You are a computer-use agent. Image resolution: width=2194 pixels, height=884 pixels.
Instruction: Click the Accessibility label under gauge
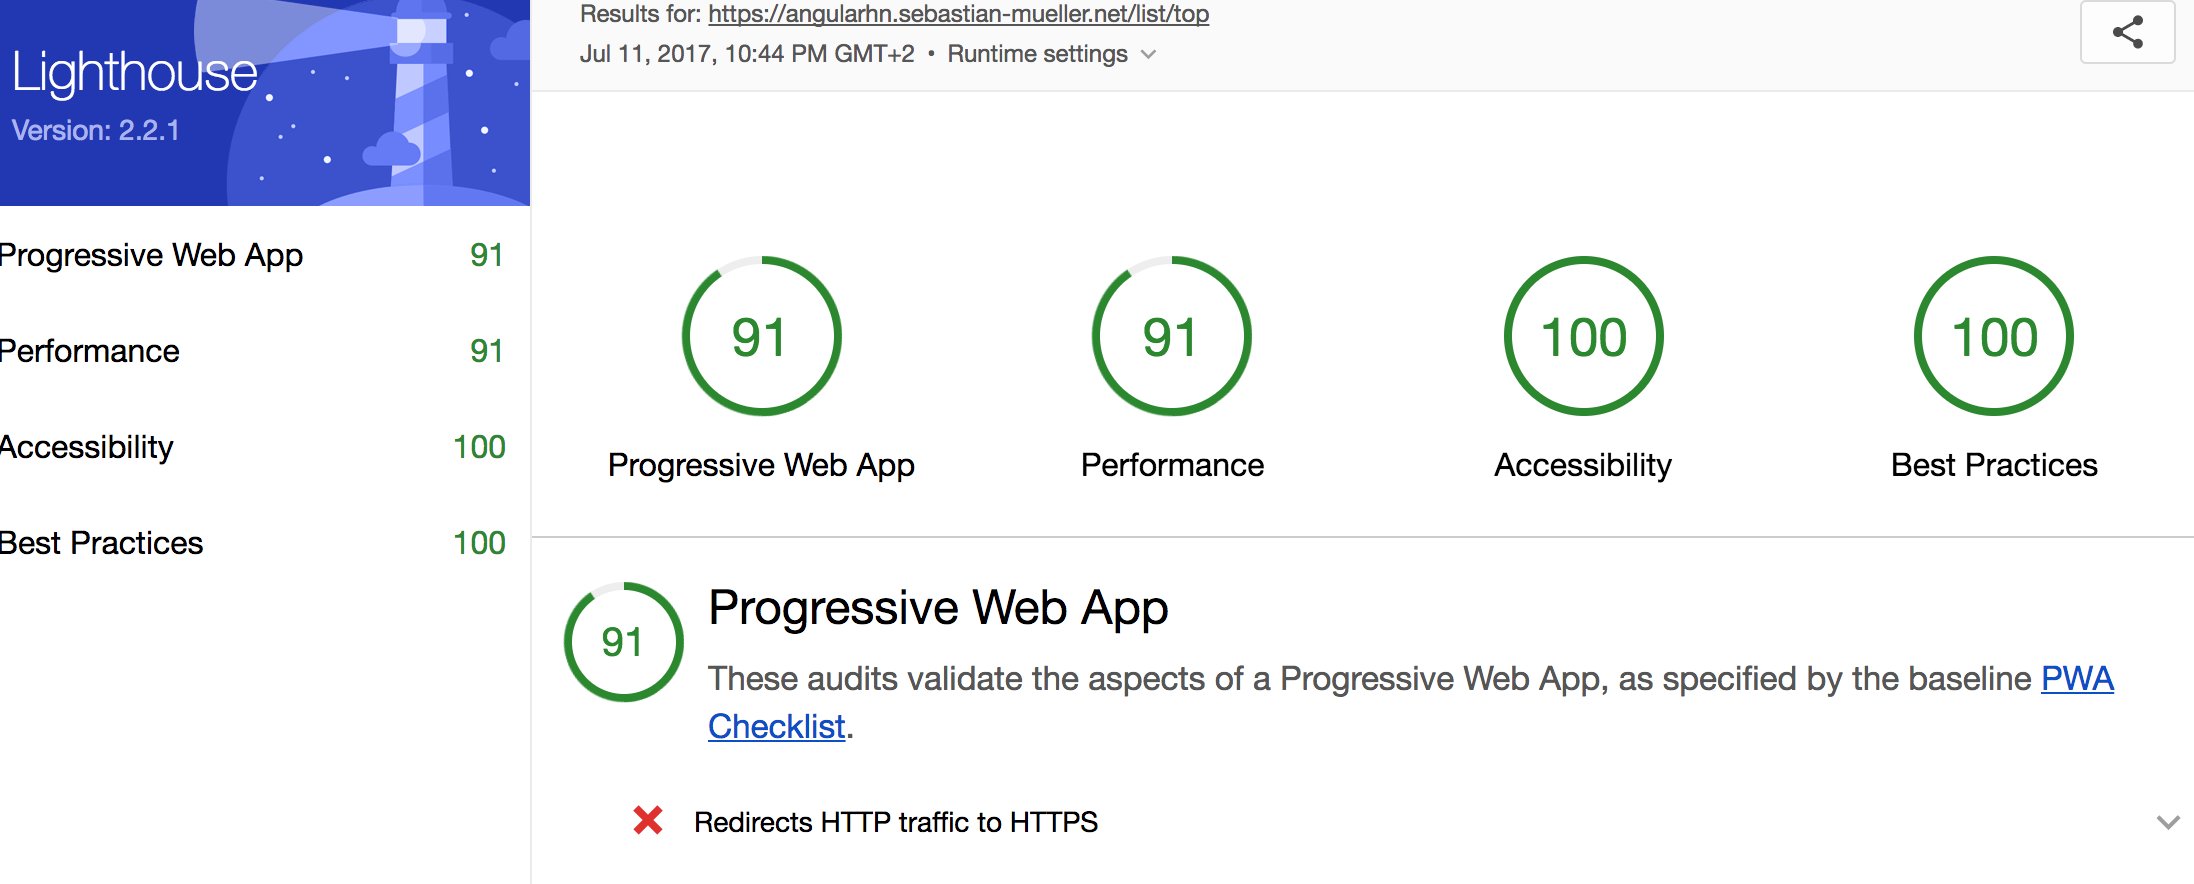pyautogui.click(x=1583, y=465)
